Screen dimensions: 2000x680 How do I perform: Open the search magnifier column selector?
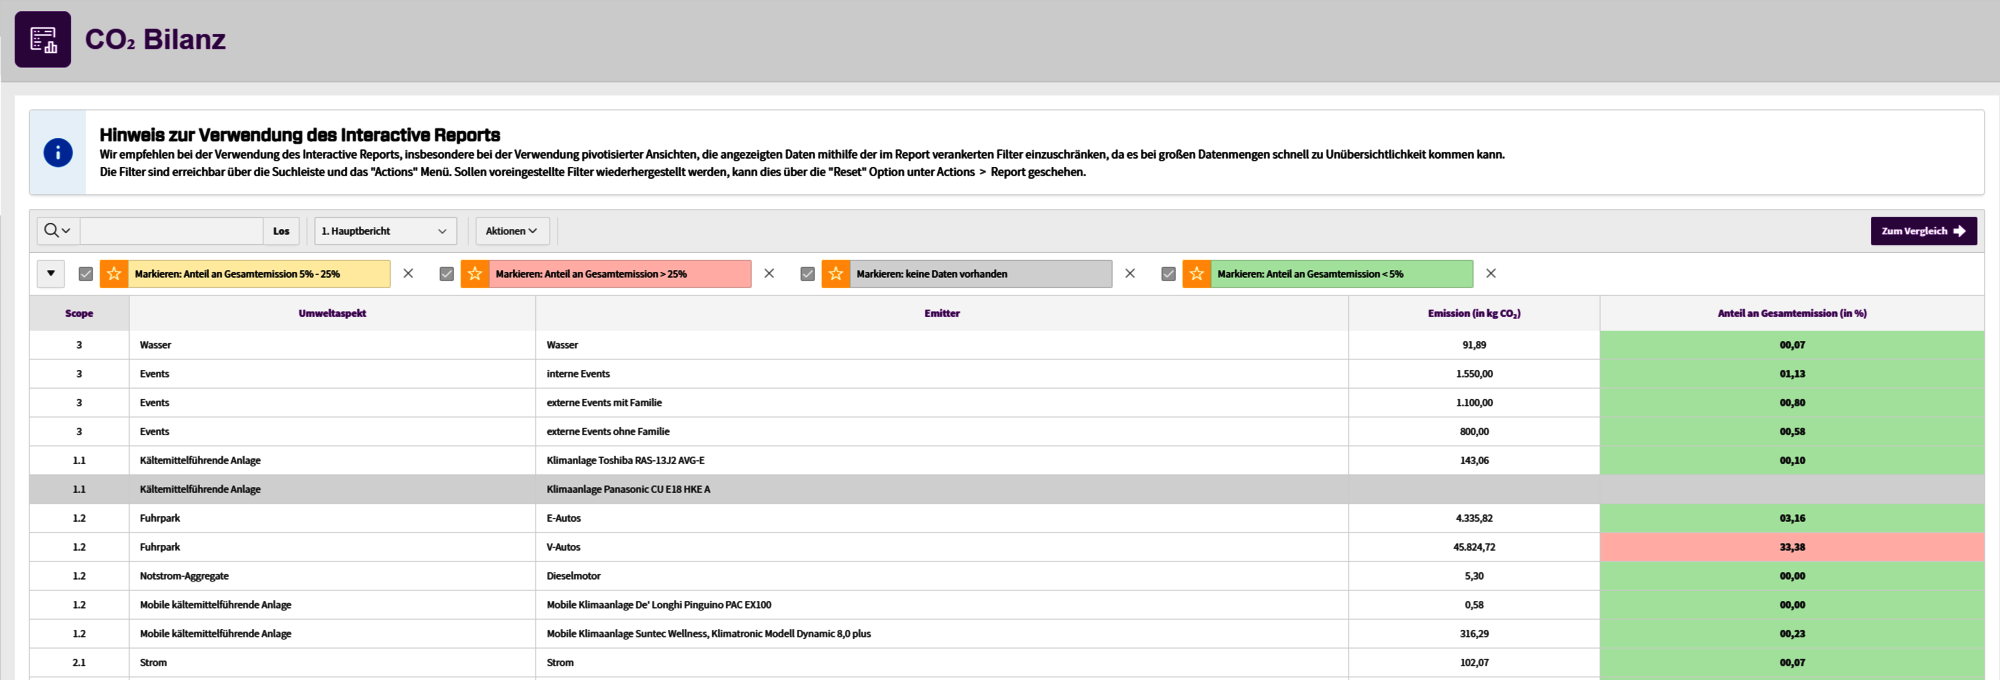[57, 231]
